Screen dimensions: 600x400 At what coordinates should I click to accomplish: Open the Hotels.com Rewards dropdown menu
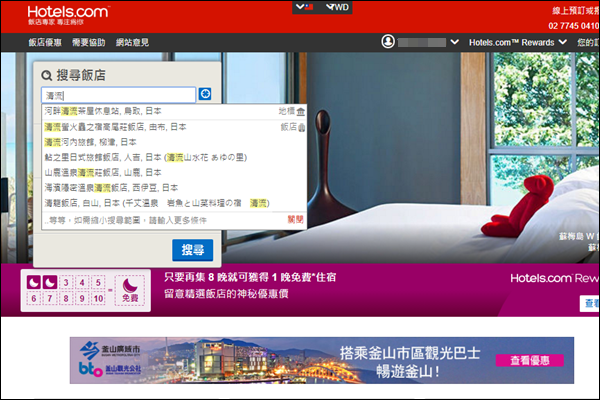518,42
